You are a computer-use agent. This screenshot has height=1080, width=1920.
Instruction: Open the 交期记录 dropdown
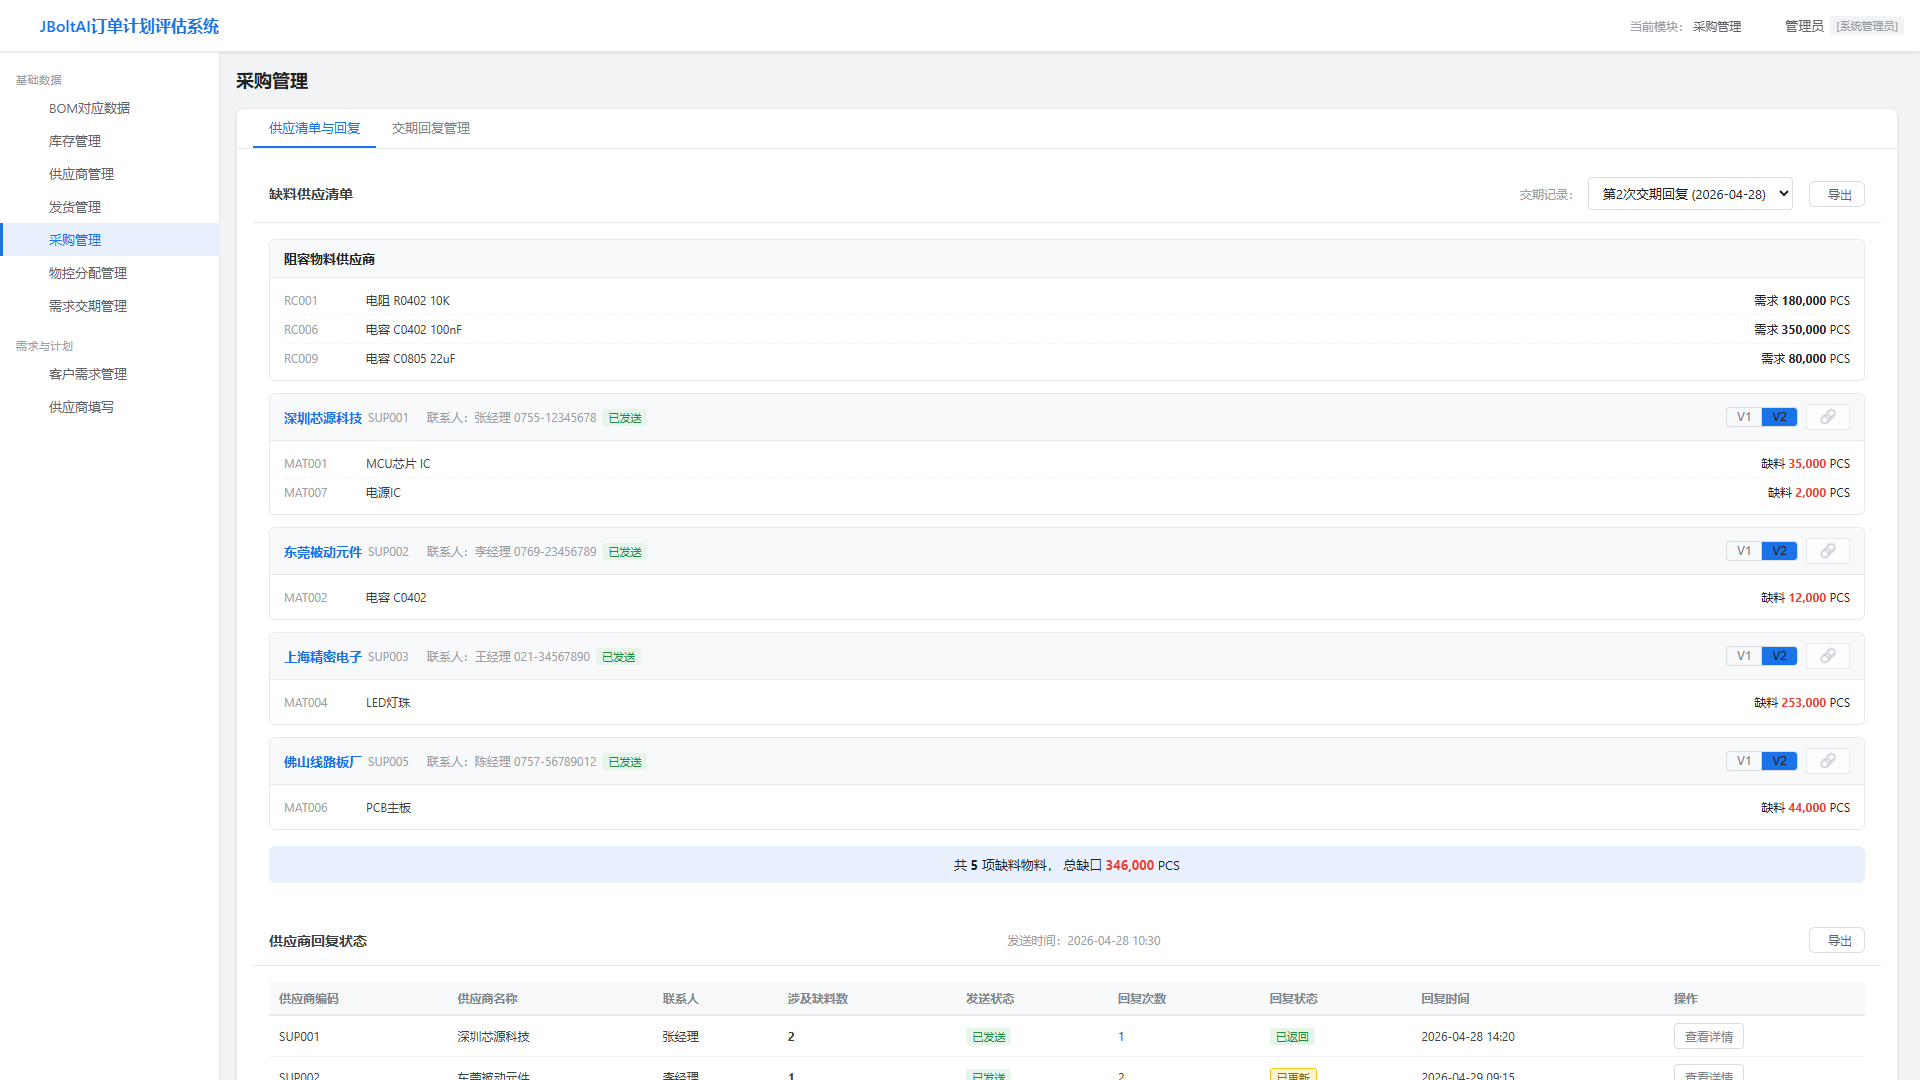pos(1690,194)
